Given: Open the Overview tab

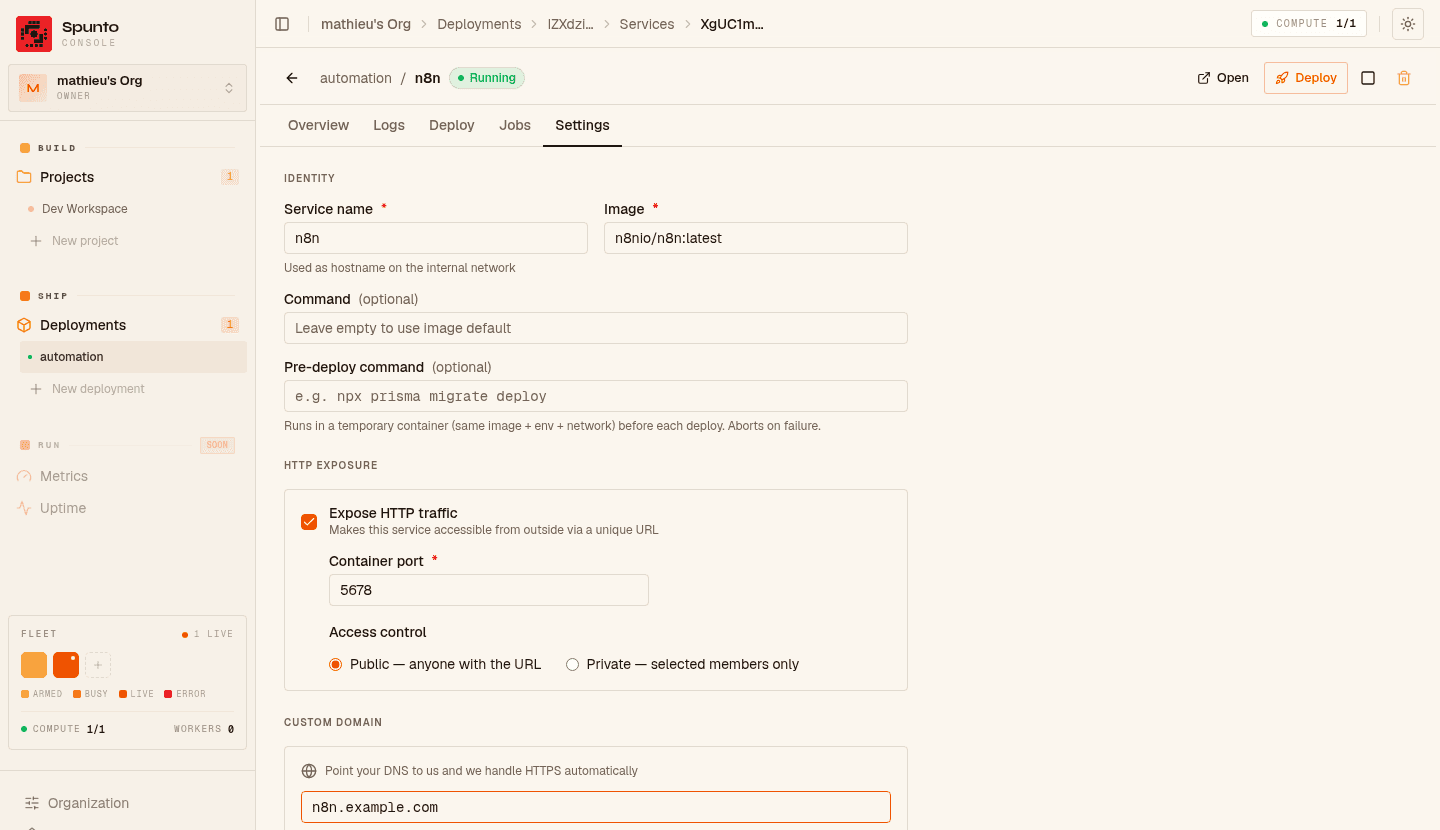Looking at the screenshot, I should pyautogui.click(x=318, y=125).
